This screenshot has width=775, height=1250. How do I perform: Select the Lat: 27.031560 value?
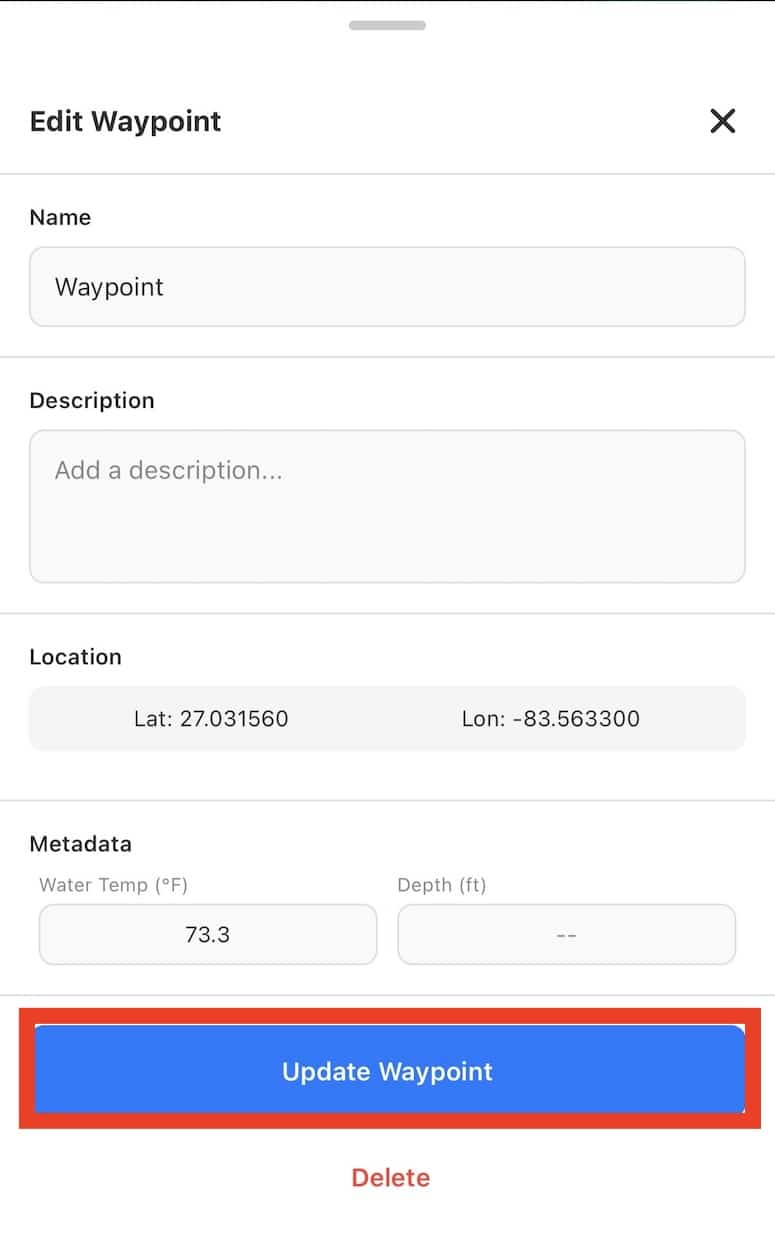pyautogui.click(x=211, y=718)
